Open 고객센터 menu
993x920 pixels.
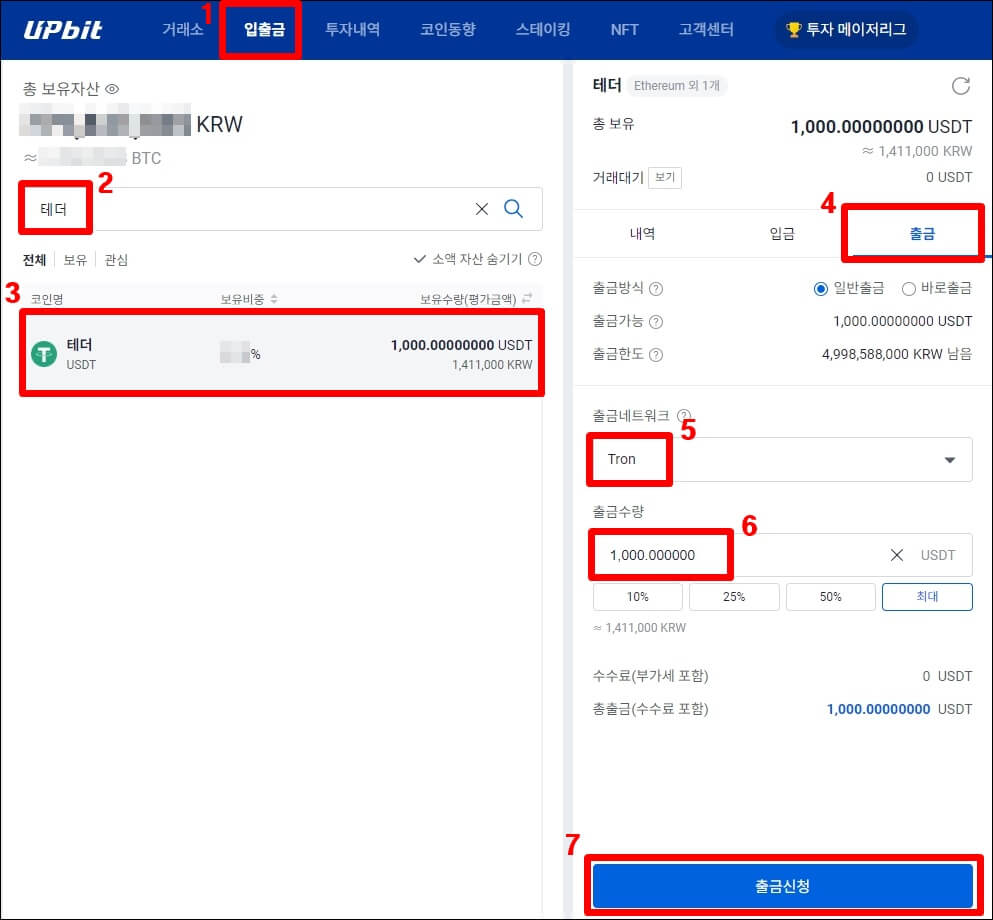pyautogui.click(x=706, y=30)
